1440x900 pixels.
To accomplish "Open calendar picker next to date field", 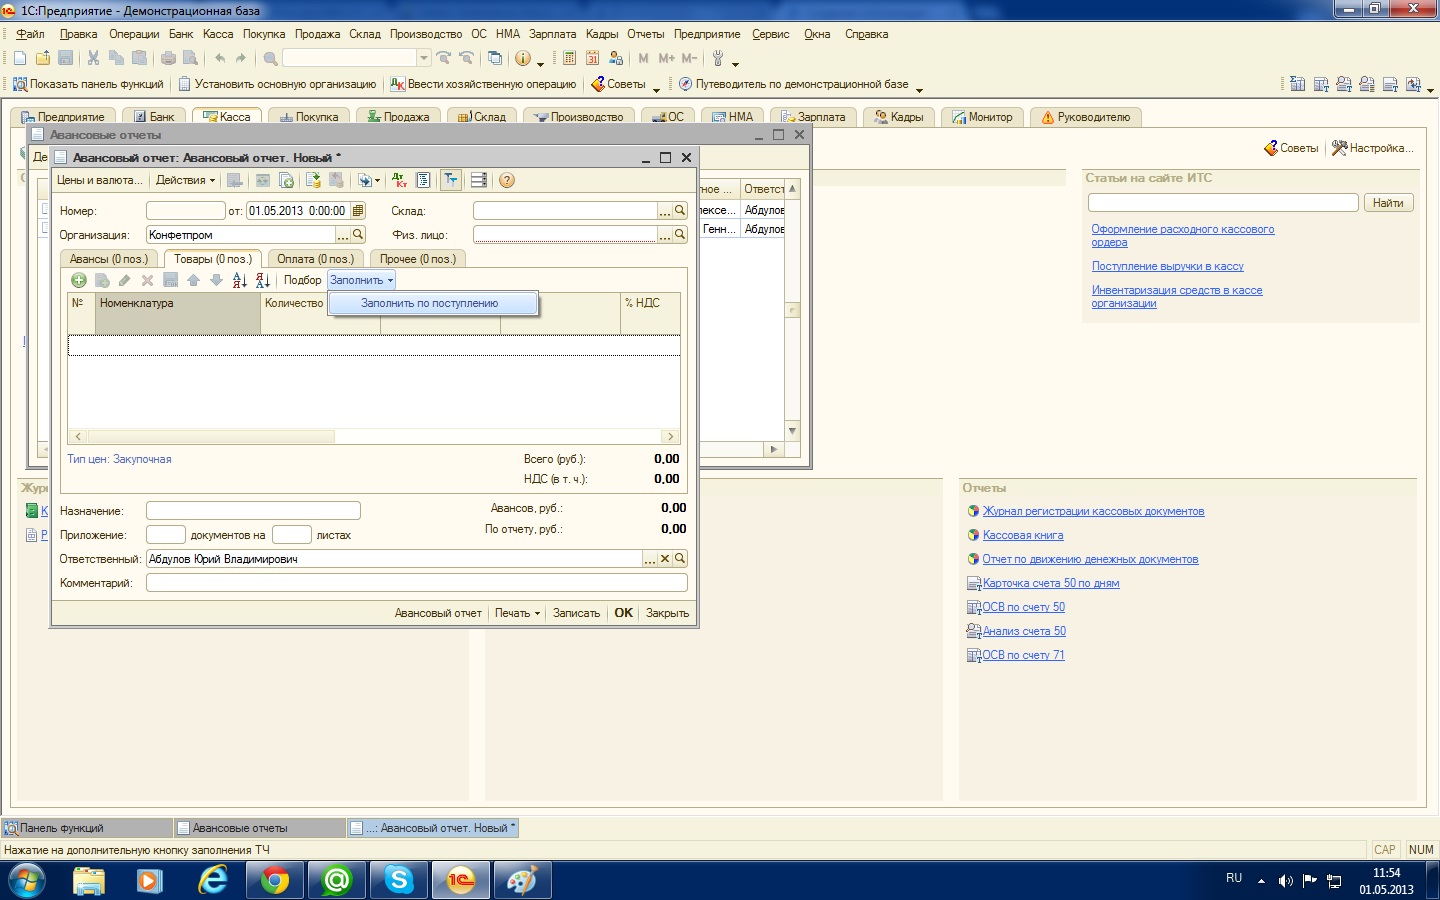I will pyautogui.click(x=358, y=211).
